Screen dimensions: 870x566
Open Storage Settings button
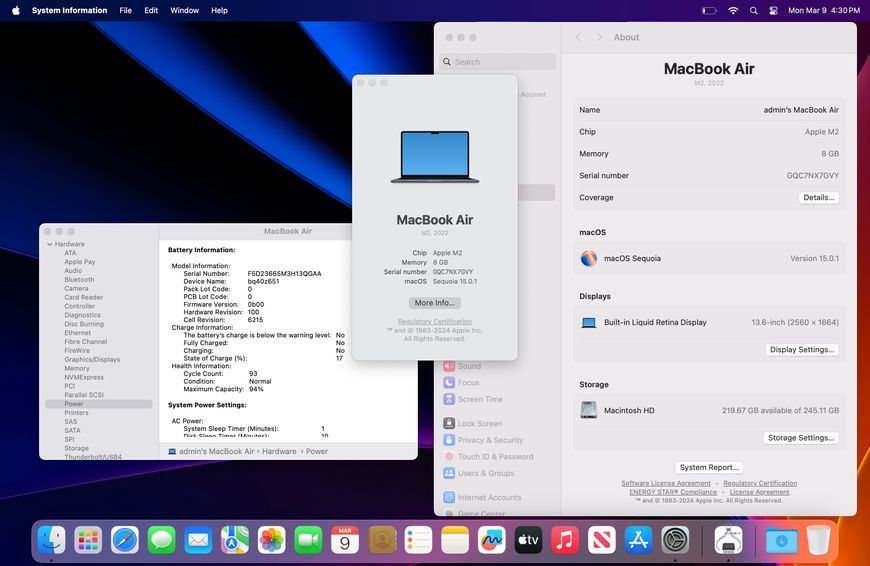(801, 438)
